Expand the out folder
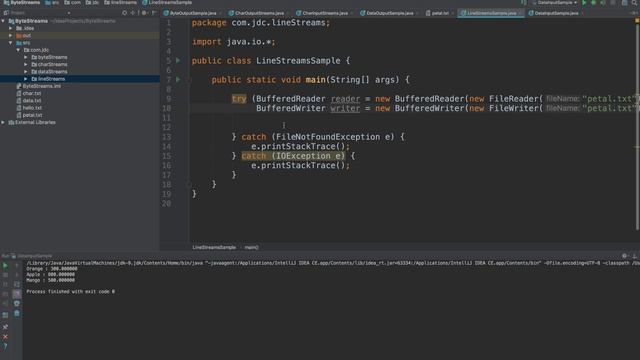The width and height of the screenshot is (640, 360). click(11, 36)
